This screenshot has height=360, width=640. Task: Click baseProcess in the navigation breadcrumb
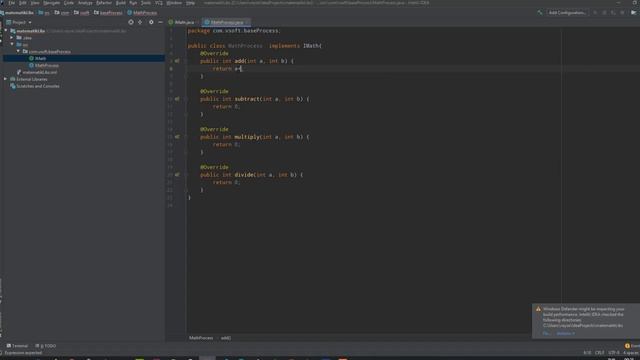(111, 13)
